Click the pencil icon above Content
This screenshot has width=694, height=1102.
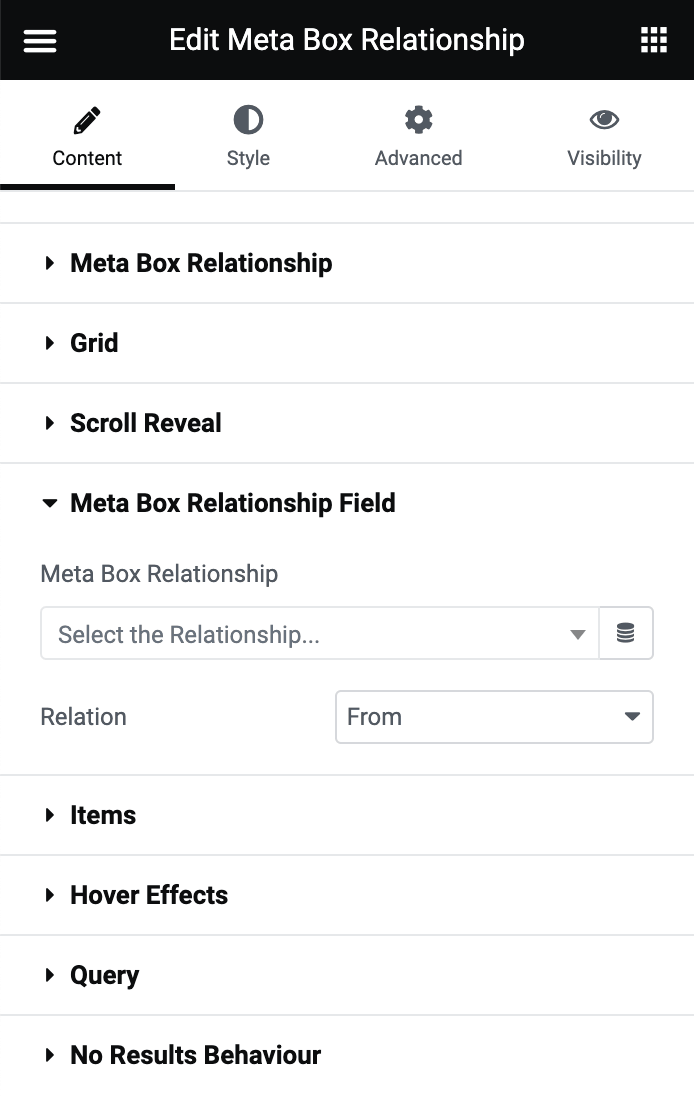[87, 118]
